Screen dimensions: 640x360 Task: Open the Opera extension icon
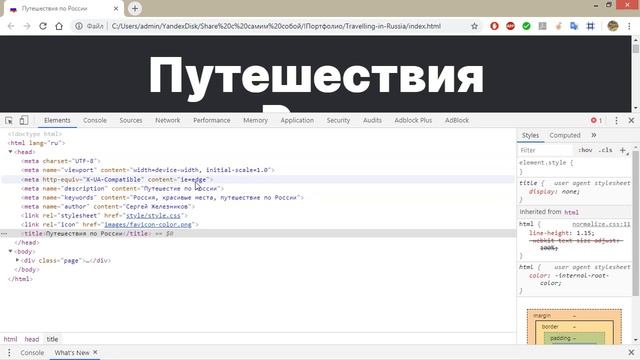pos(494,26)
